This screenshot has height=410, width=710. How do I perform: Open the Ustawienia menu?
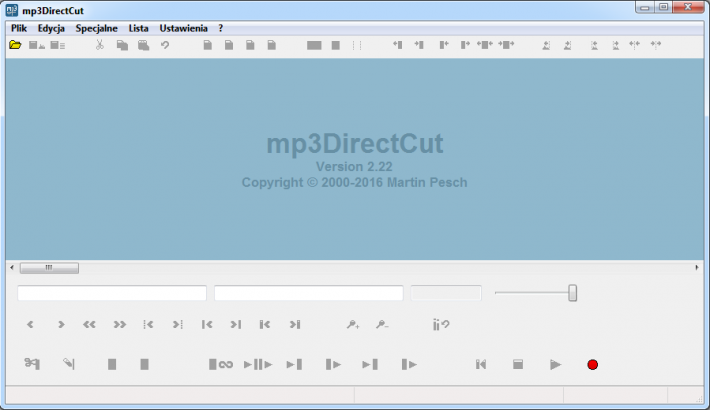click(183, 28)
